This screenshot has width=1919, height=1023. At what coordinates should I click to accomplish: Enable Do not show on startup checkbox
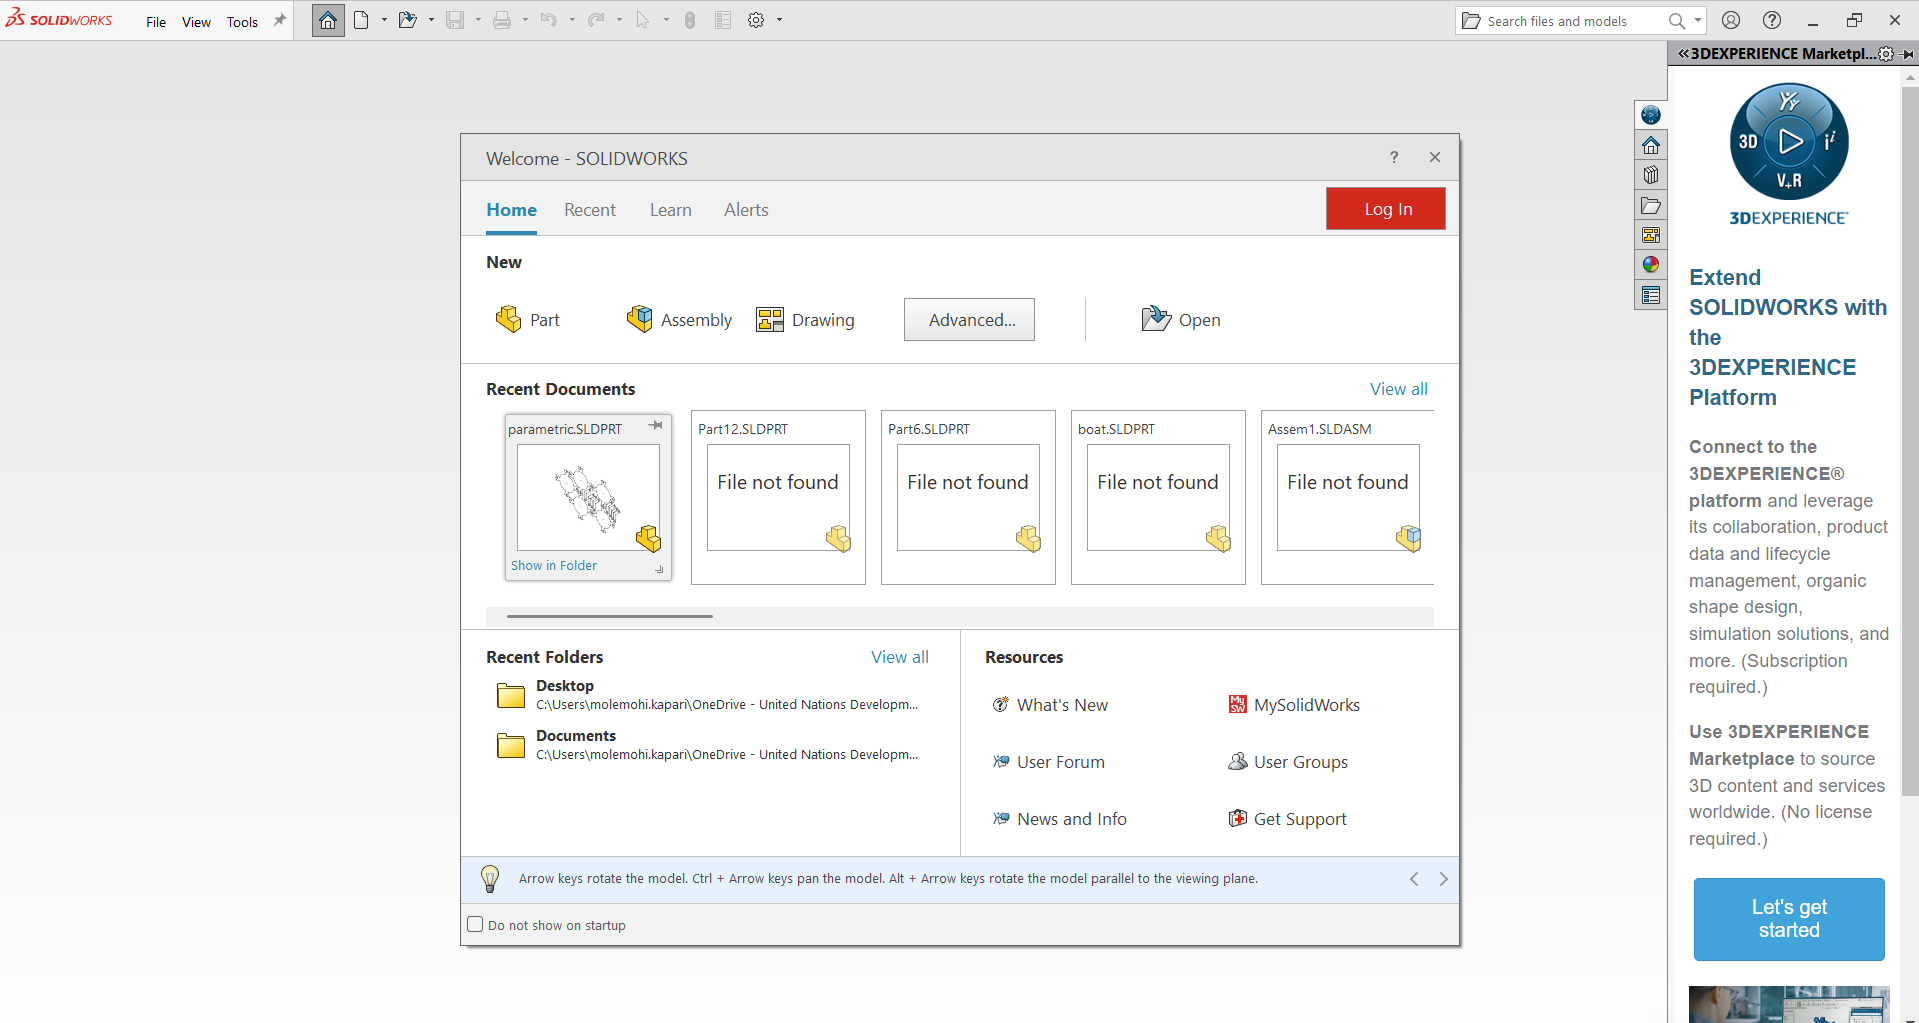point(475,925)
